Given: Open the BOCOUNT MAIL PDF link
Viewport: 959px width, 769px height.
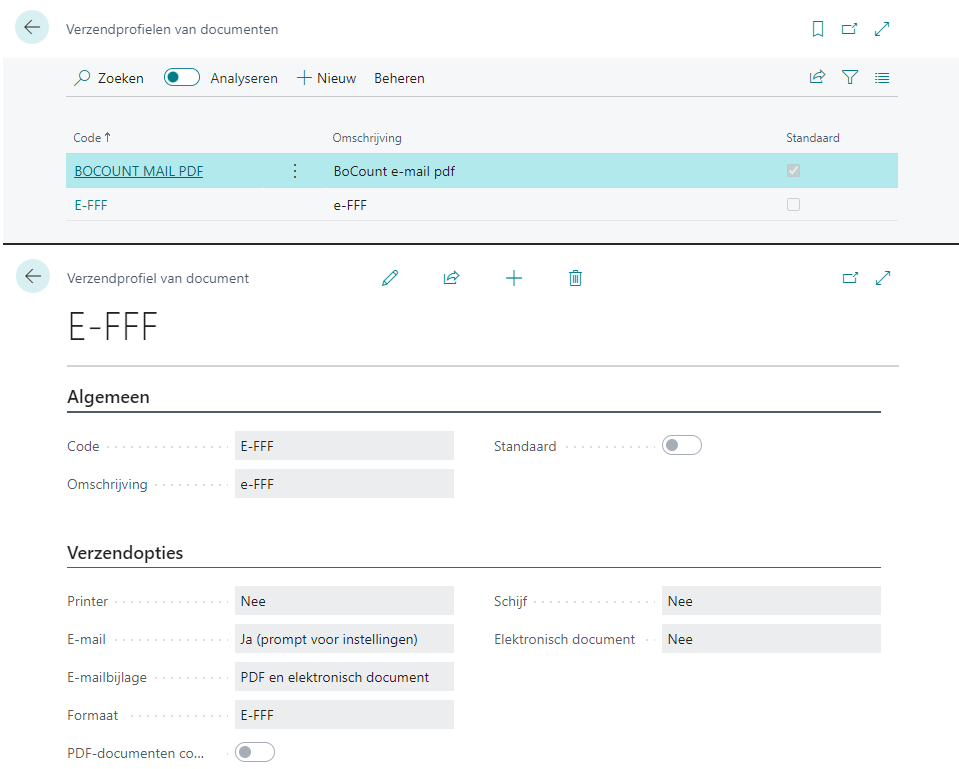Looking at the screenshot, I should [x=139, y=171].
